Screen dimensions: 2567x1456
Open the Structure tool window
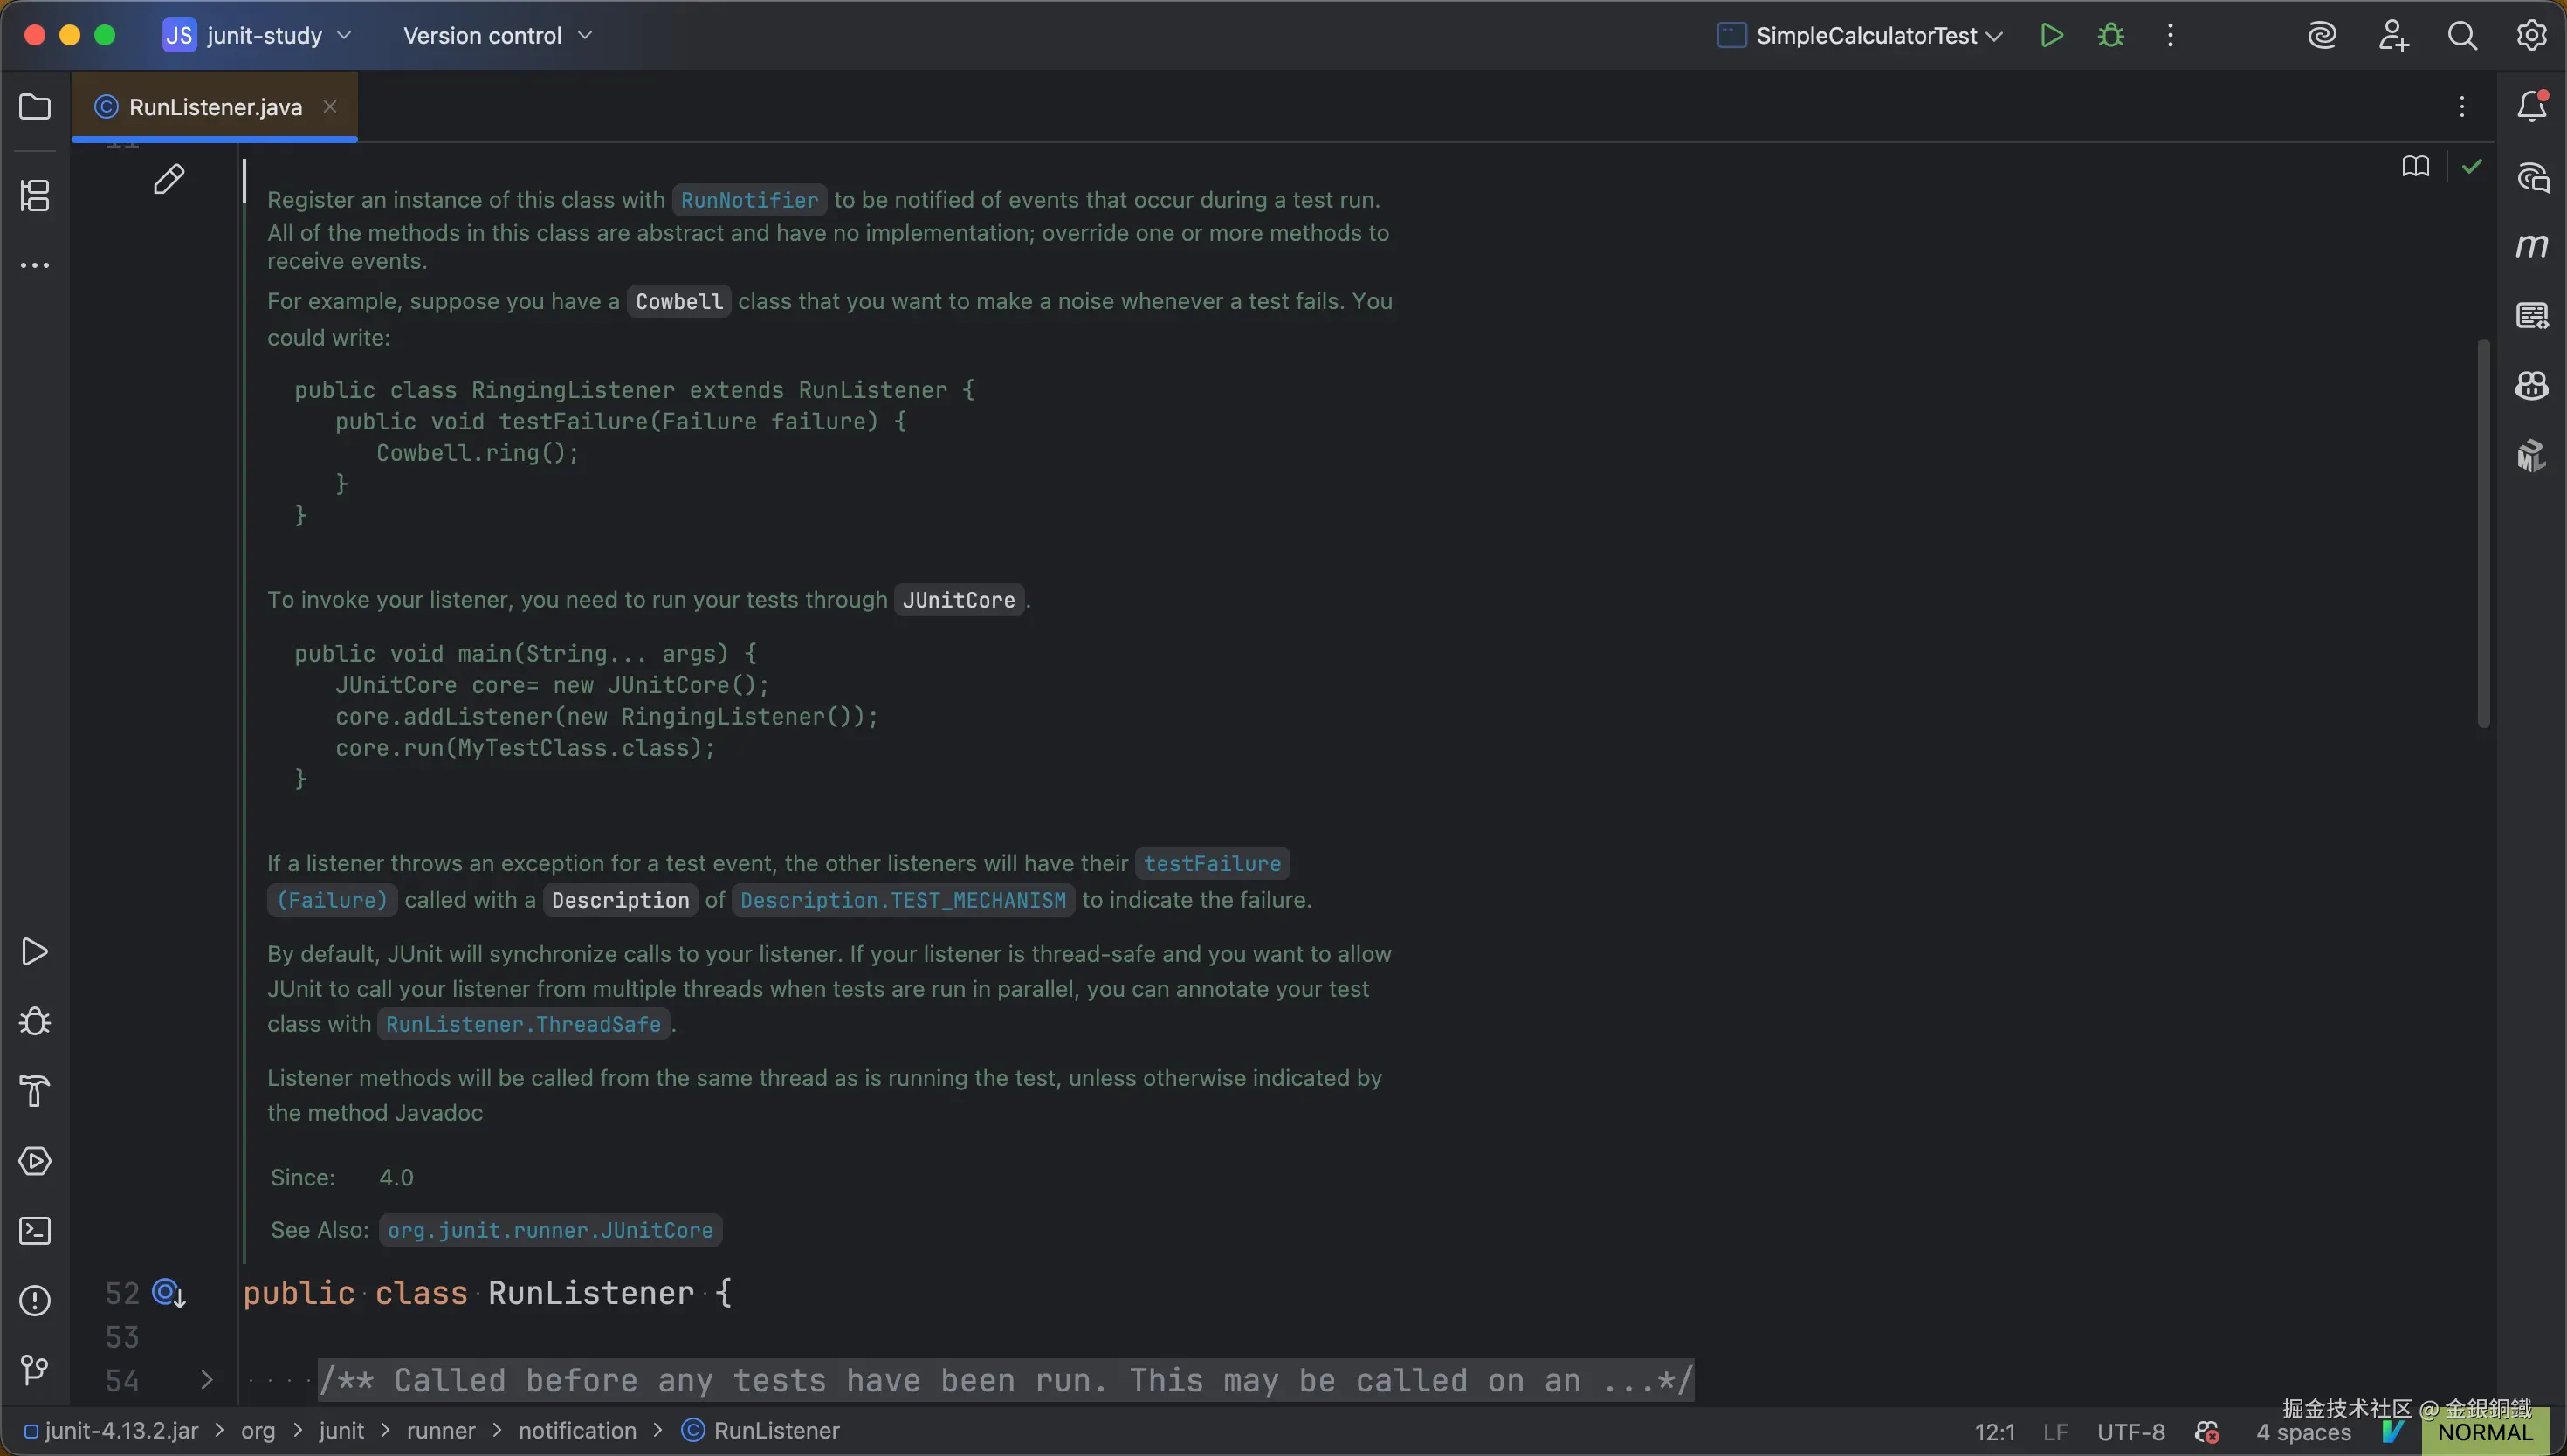pyautogui.click(x=35, y=195)
